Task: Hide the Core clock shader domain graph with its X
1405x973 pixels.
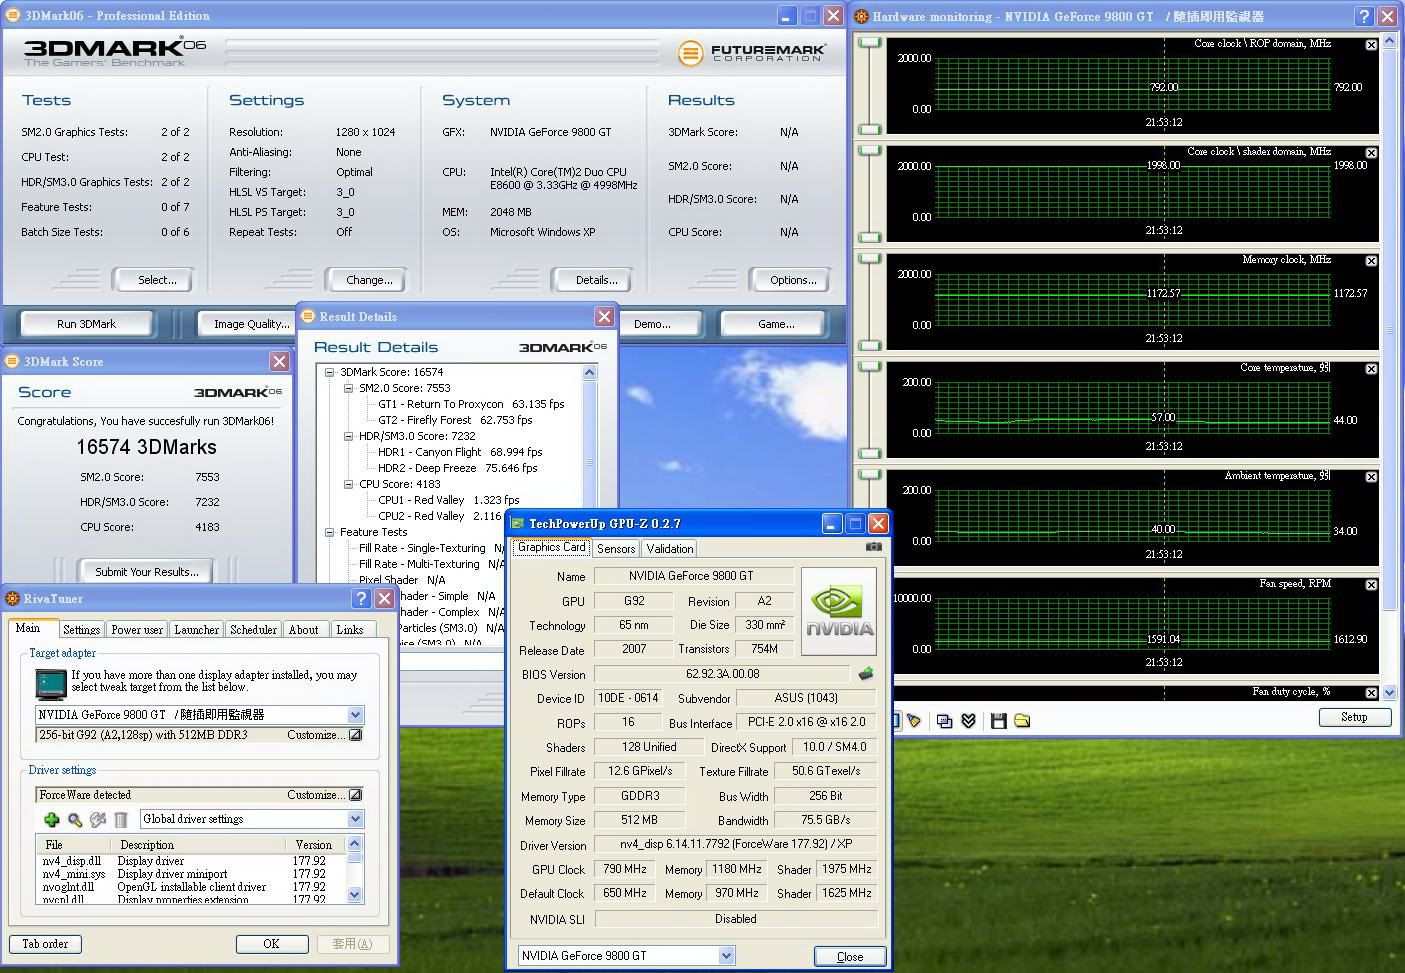Action: click(x=1371, y=153)
